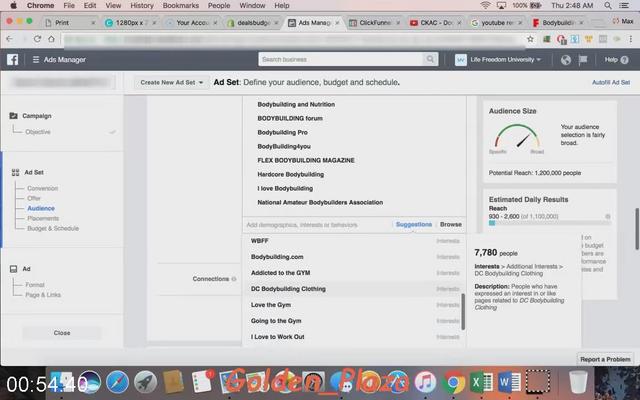Click the suggestions list scrollbar
The height and width of the screenshot is (400, 640).
tap(463, 312)
